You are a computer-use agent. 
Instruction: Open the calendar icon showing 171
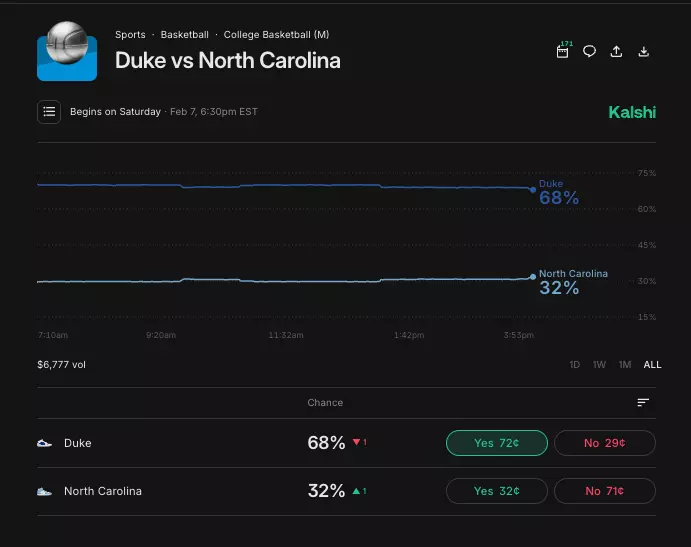(563, 51)
